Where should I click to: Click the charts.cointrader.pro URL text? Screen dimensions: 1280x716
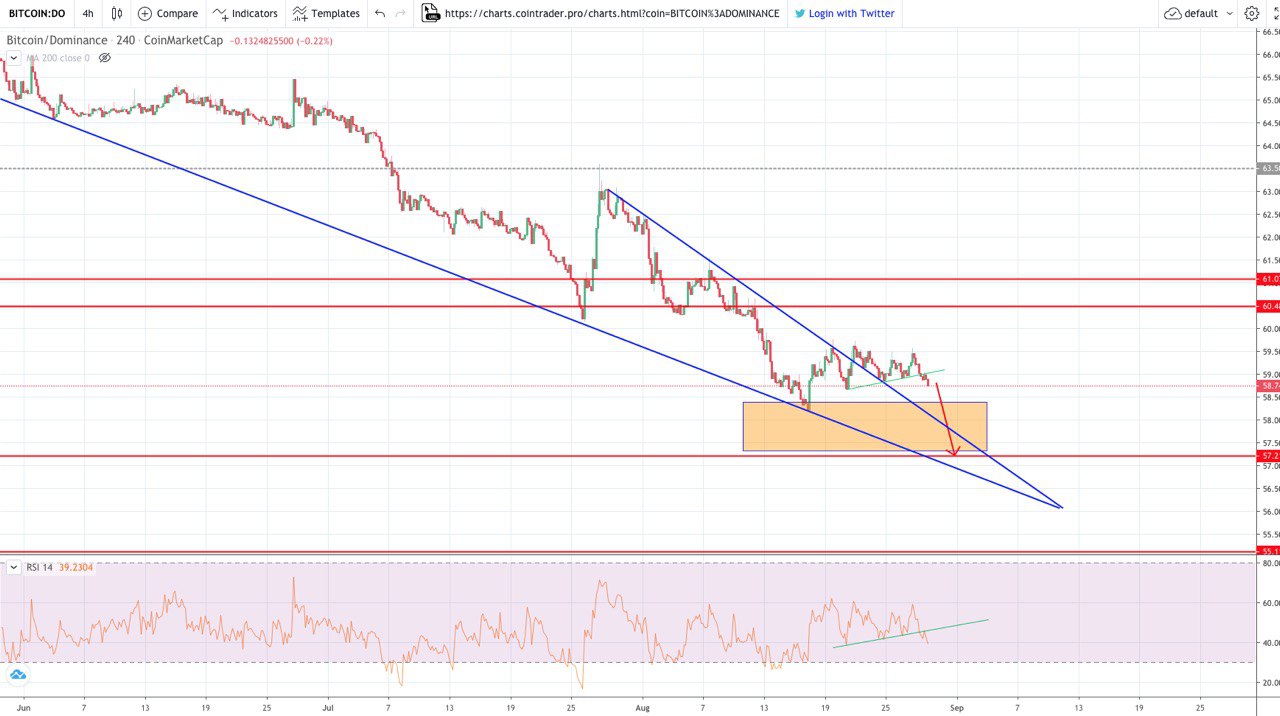(x=612, y=14)
